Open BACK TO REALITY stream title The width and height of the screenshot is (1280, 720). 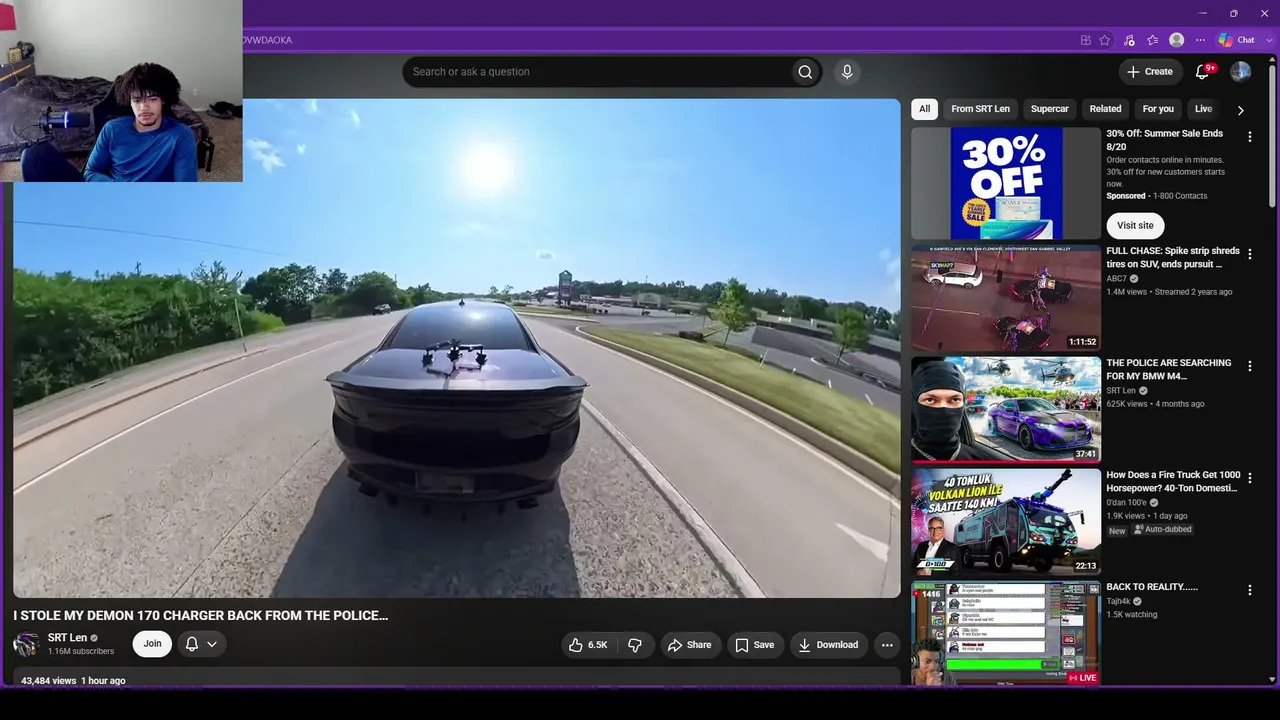click(1152, 587)
